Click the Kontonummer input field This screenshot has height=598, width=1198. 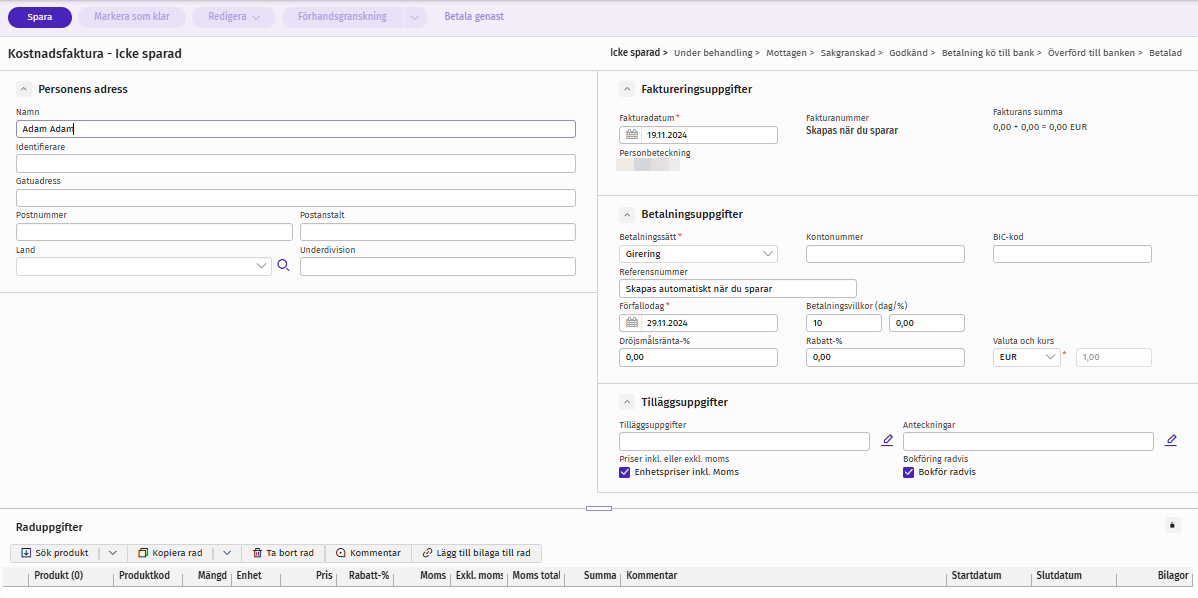[886, 254]
